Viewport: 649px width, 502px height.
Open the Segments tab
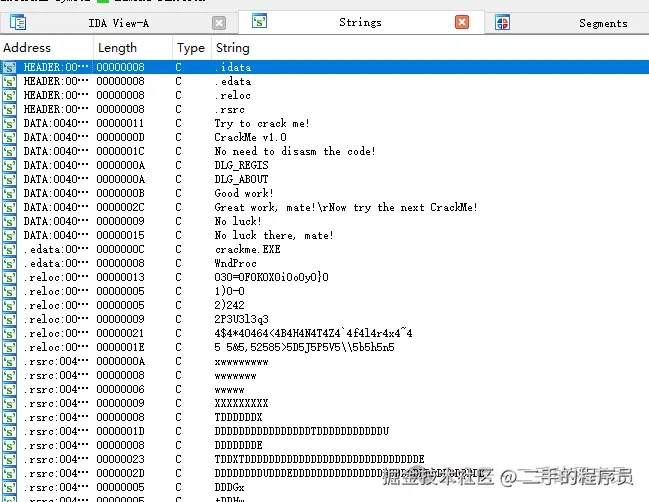pyautogui.click(x=603, y=23)
